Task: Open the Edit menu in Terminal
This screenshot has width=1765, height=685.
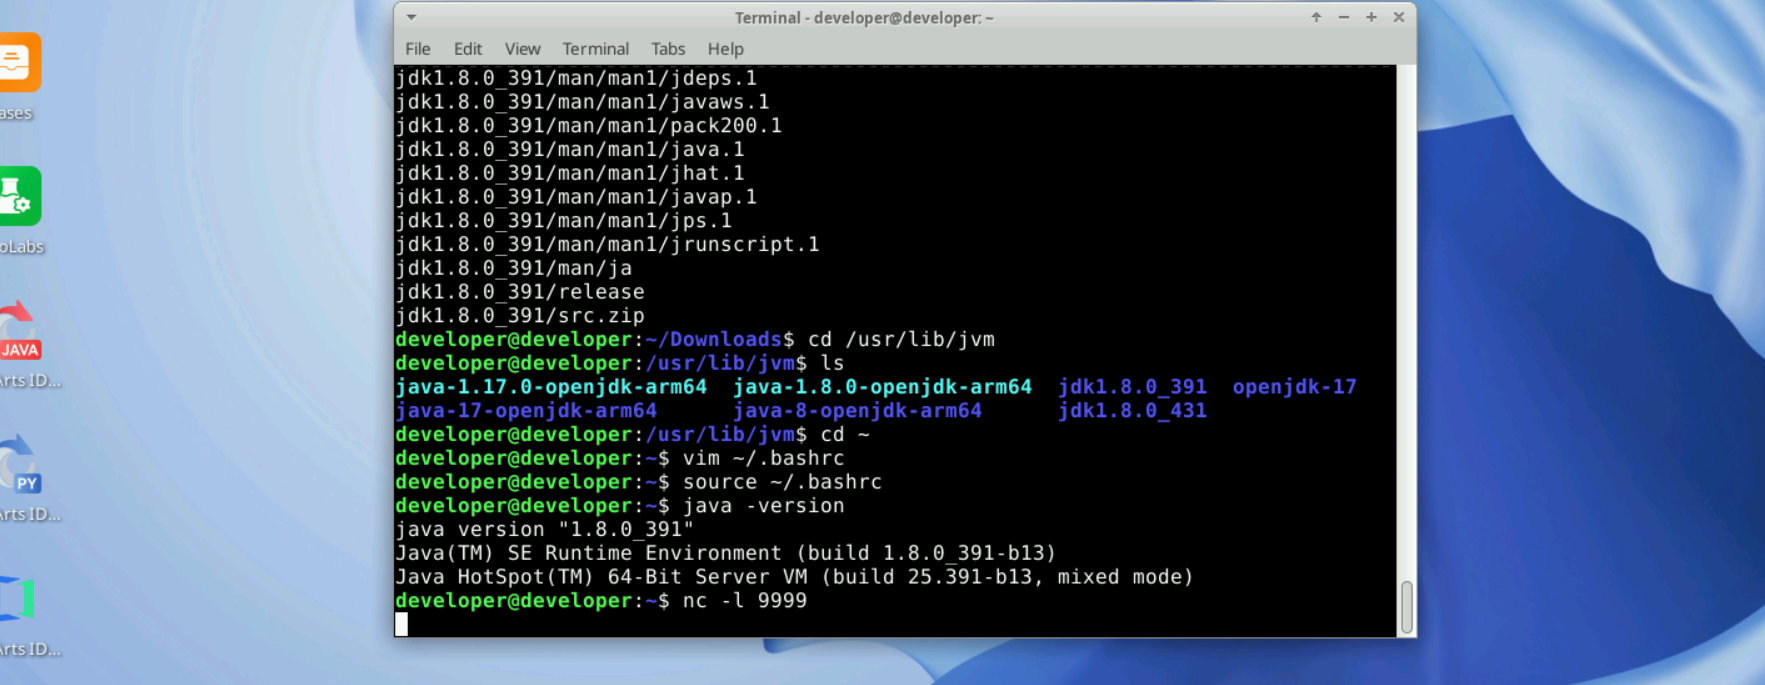Action: [467, 49]
